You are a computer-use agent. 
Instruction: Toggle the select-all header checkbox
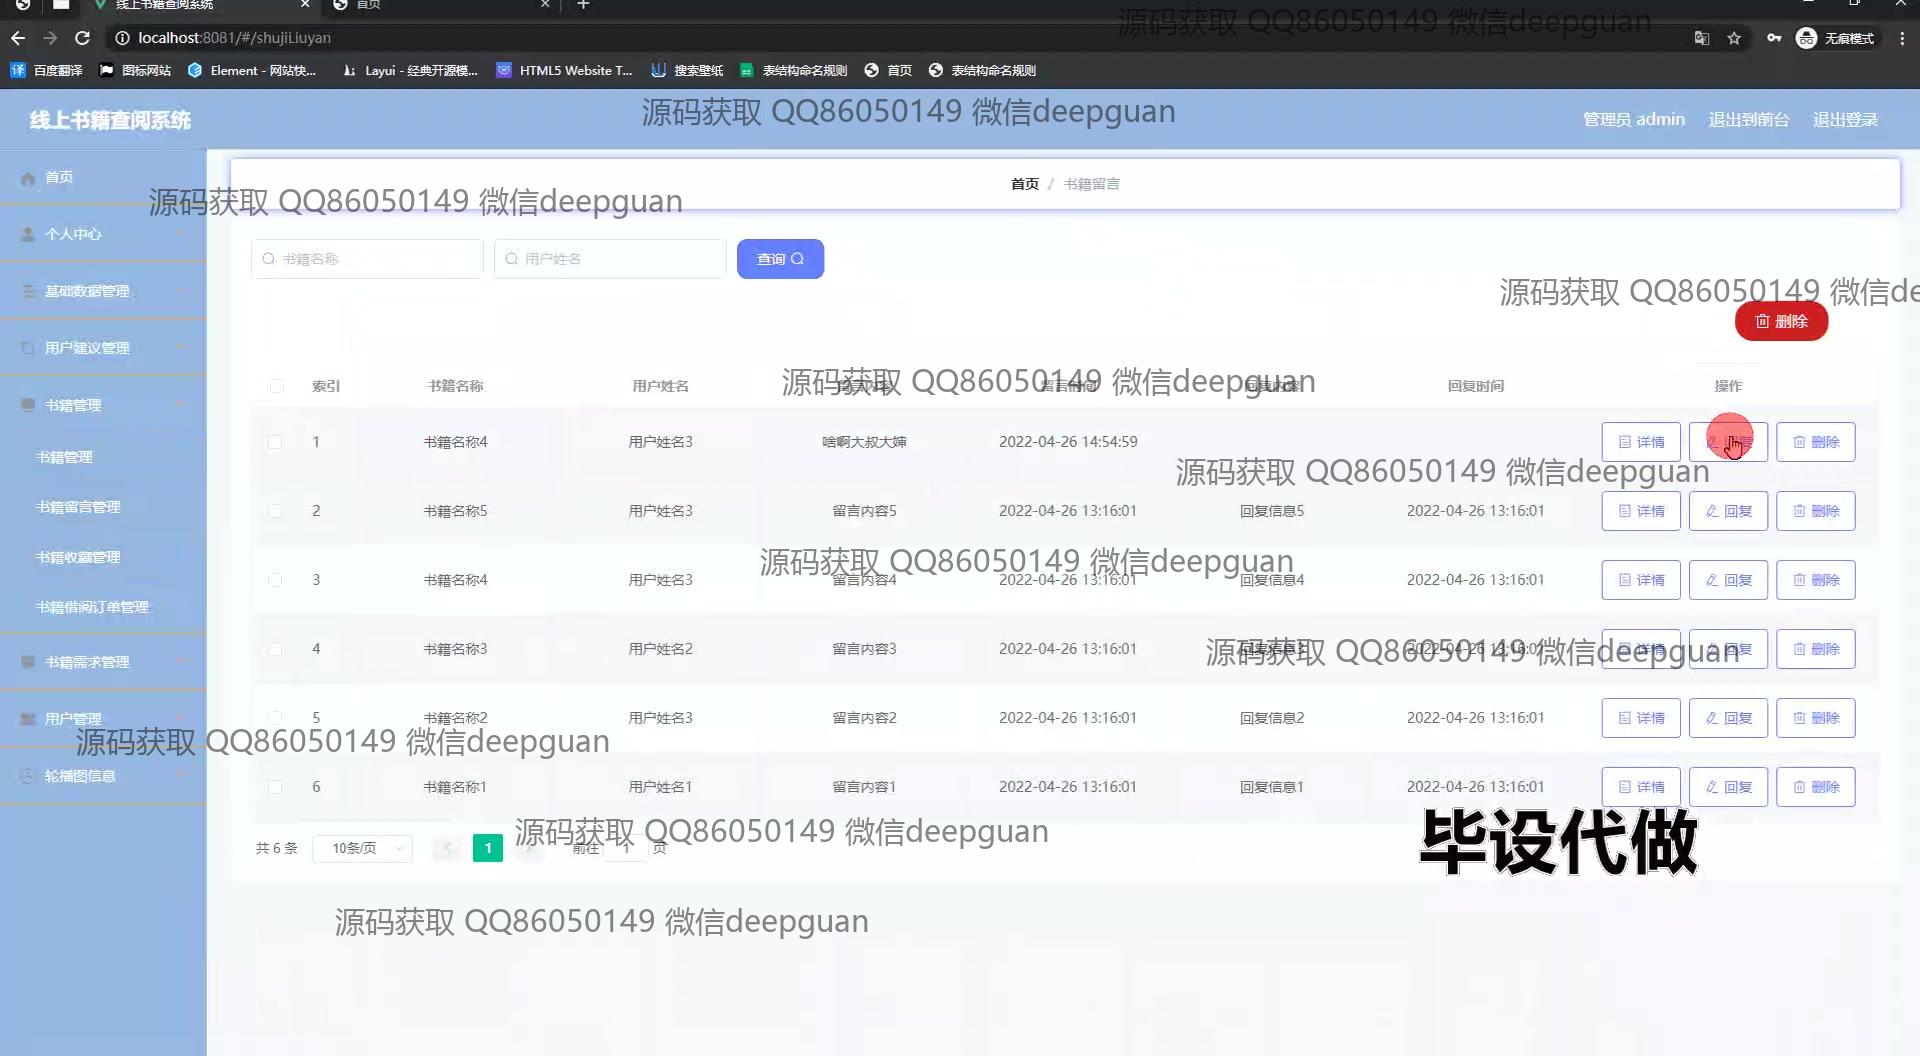(277, 386)
